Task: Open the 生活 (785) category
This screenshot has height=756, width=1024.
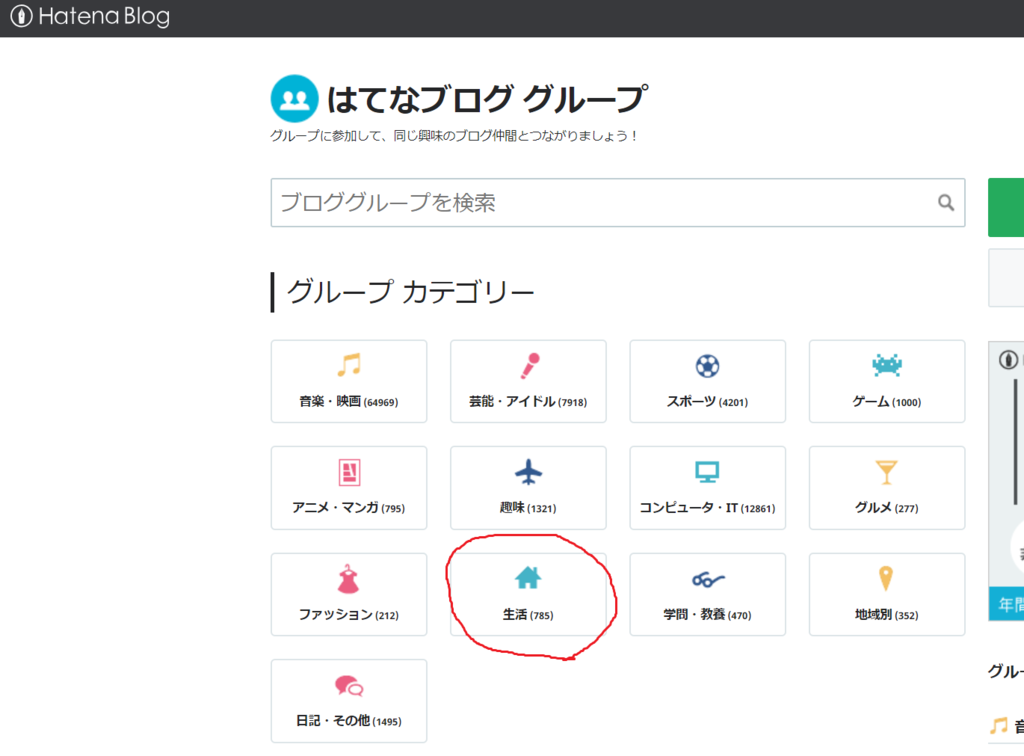Action: 528,594
